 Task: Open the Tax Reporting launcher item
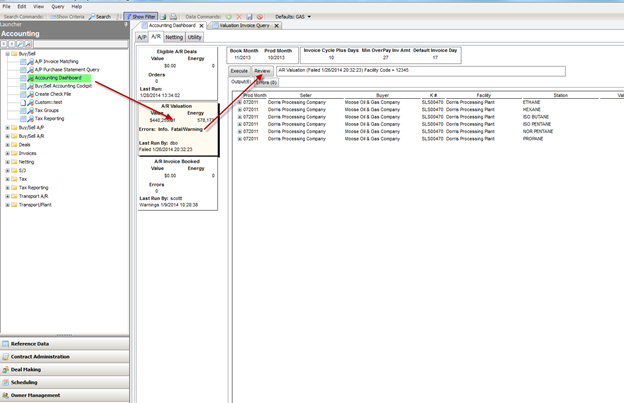point(50,118)
